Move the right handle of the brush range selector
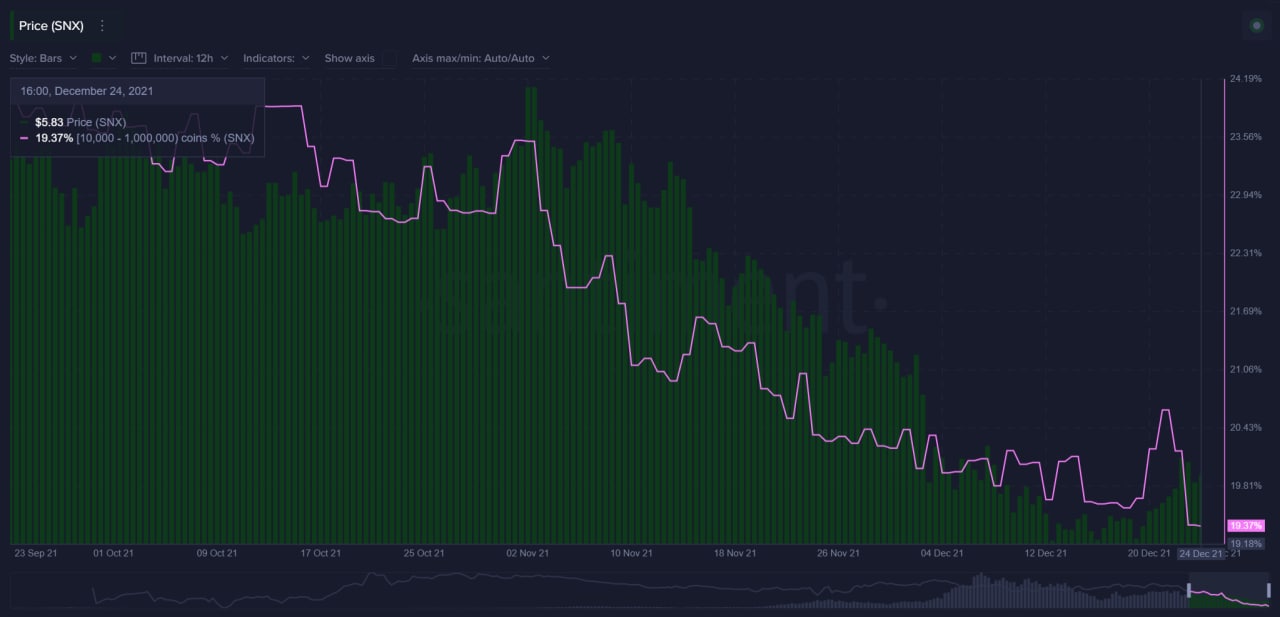The height and width of the screenshot is (617, 1280). [x=1269, y=590]
